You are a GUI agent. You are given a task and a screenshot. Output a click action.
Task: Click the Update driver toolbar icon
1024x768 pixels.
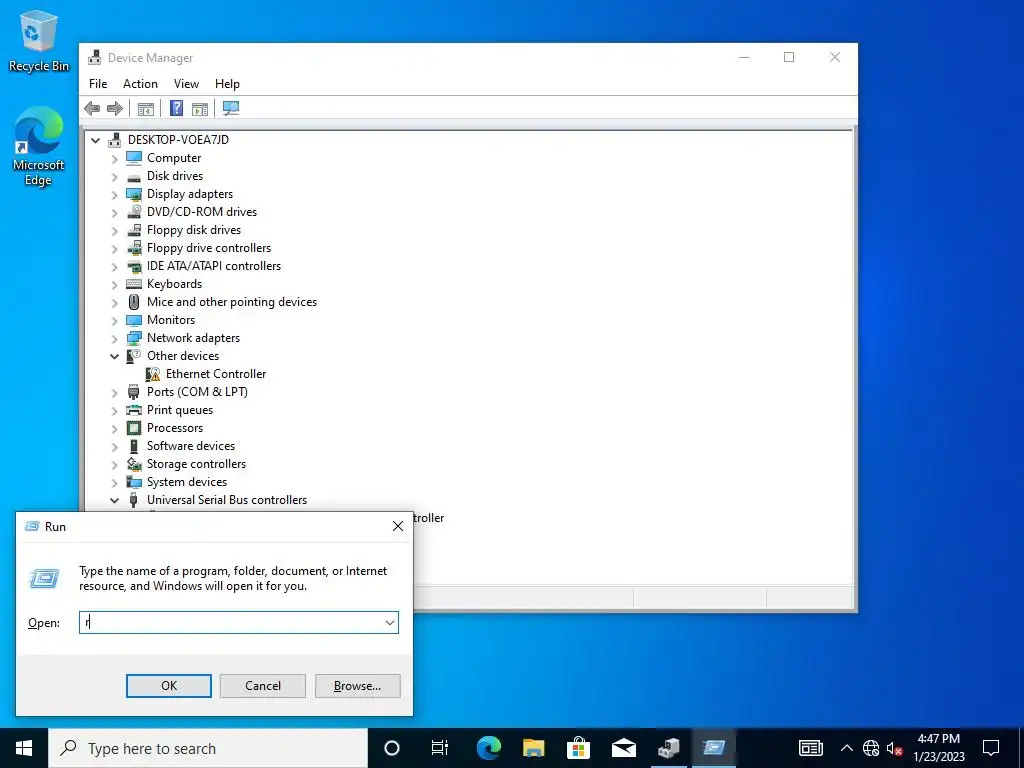tap(200, 108)
